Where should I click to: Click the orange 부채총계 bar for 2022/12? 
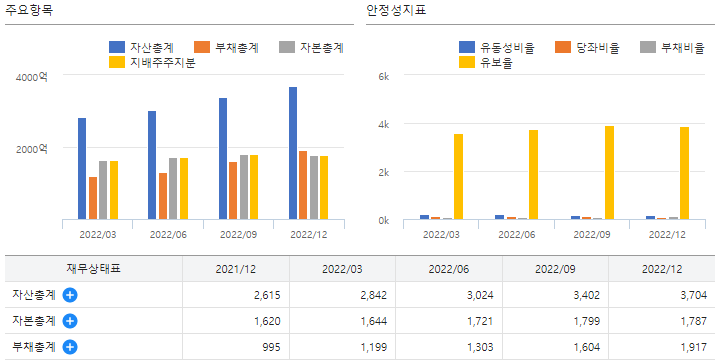click(x=303, y=185)
